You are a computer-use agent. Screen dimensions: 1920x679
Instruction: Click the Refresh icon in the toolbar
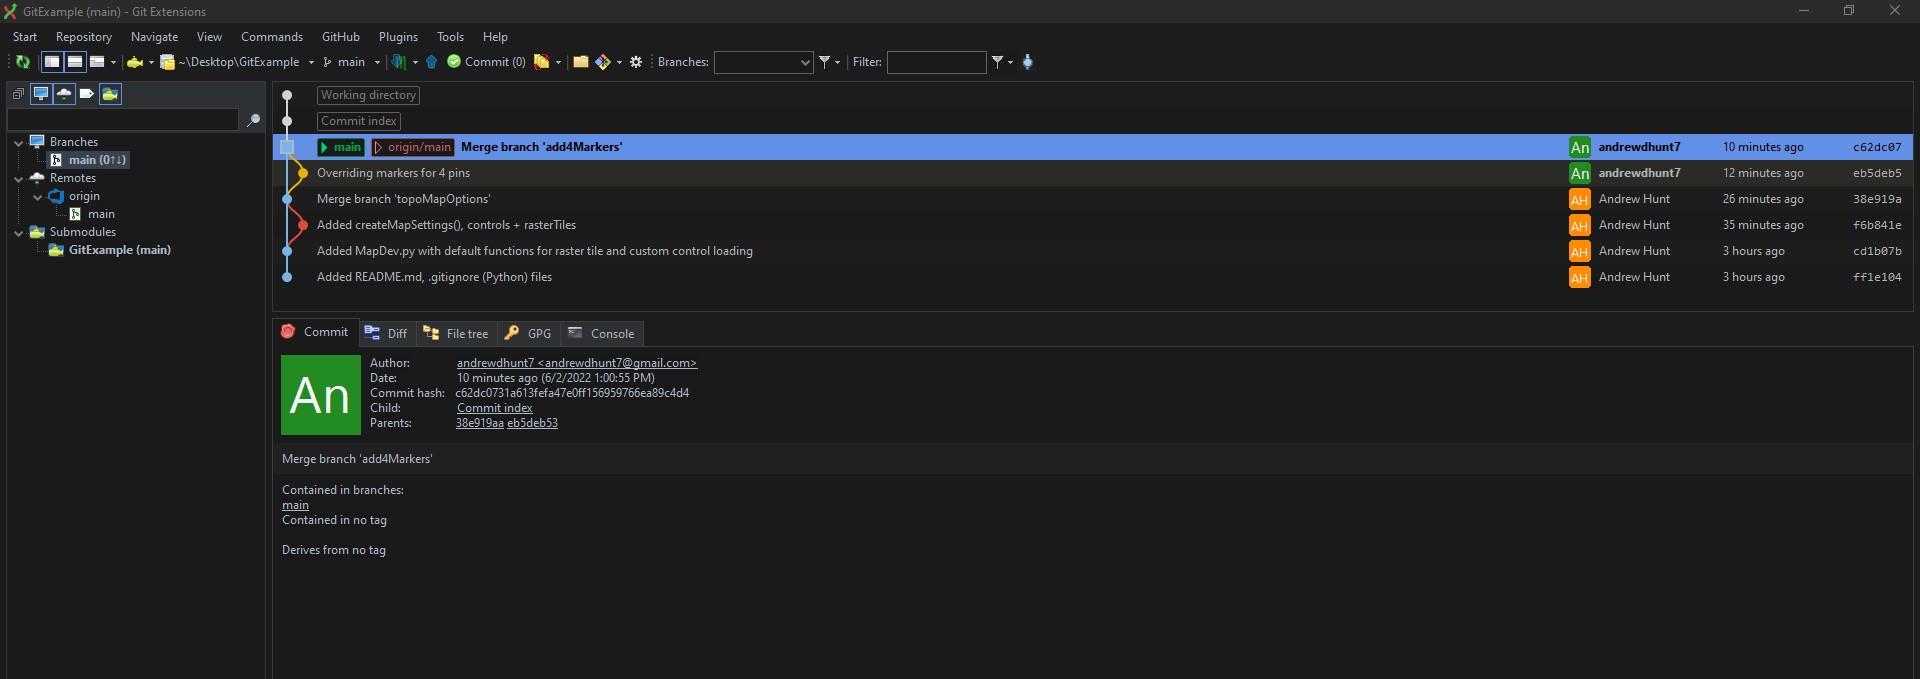coord(22,62)
